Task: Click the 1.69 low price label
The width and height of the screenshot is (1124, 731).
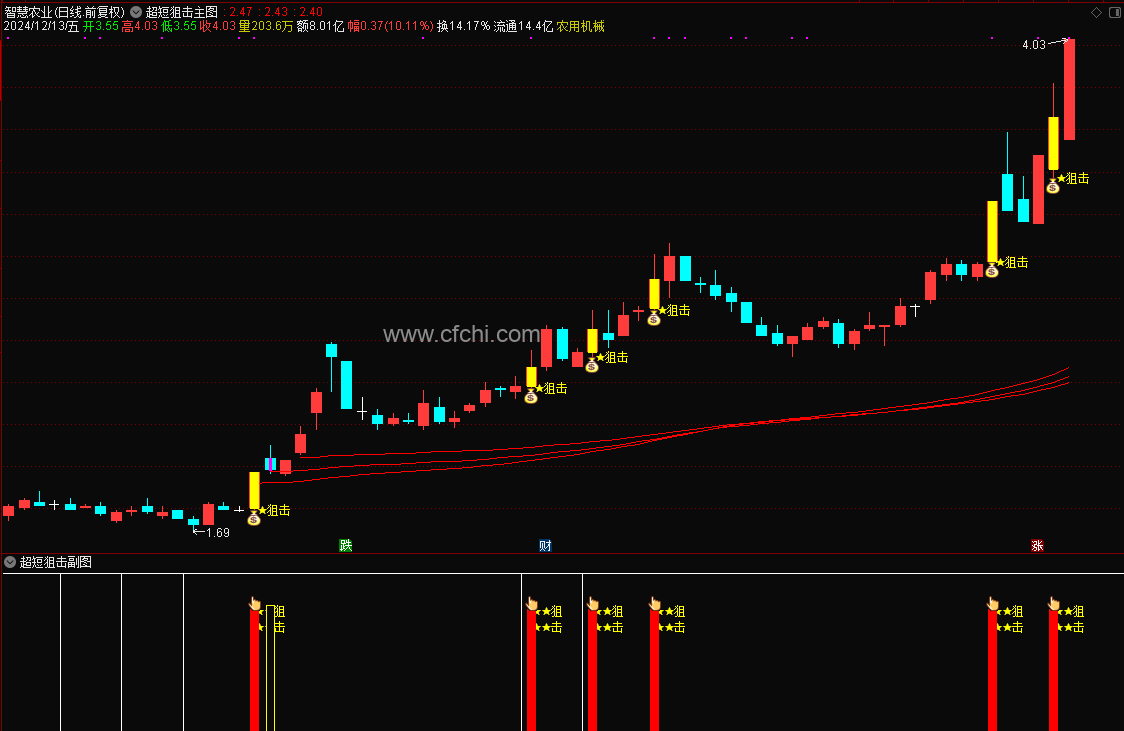Action: [218, 532]
